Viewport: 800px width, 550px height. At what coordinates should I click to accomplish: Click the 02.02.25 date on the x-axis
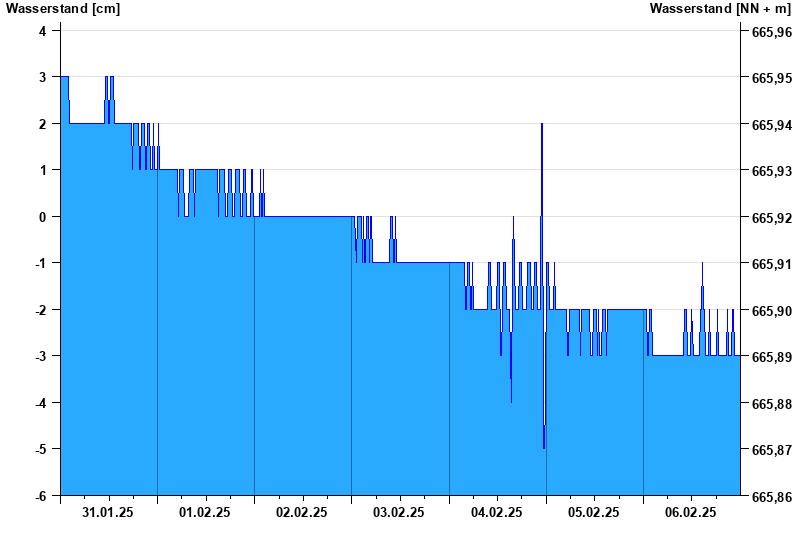pos(302,512)
